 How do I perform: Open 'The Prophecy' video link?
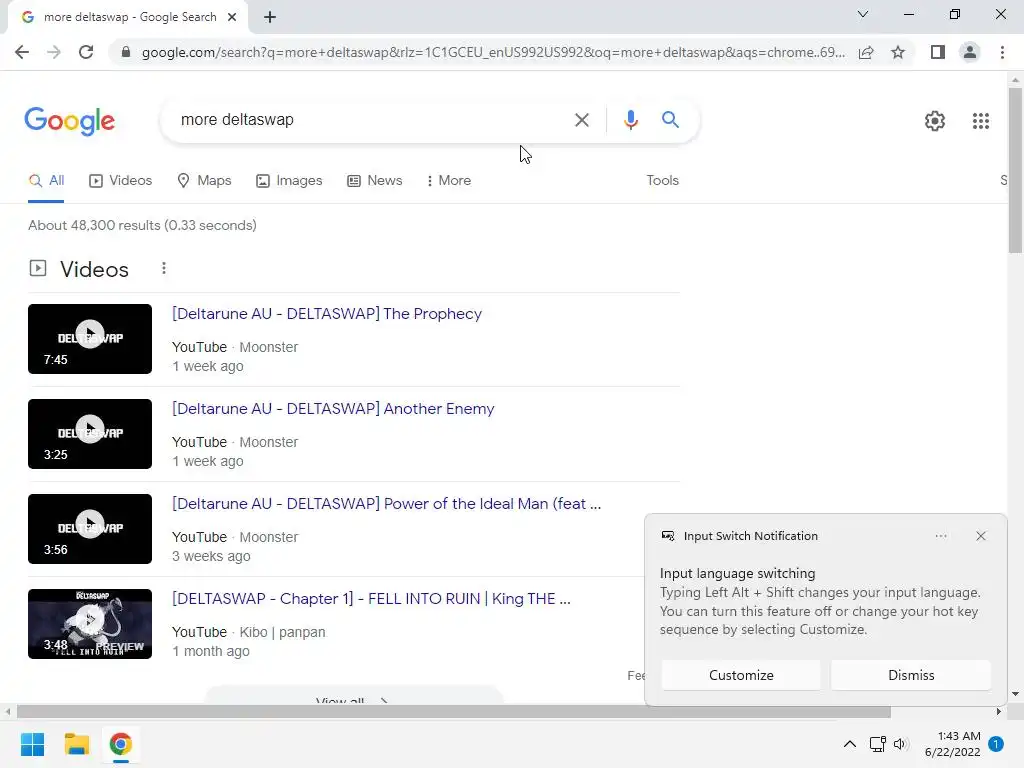point(327,313)
